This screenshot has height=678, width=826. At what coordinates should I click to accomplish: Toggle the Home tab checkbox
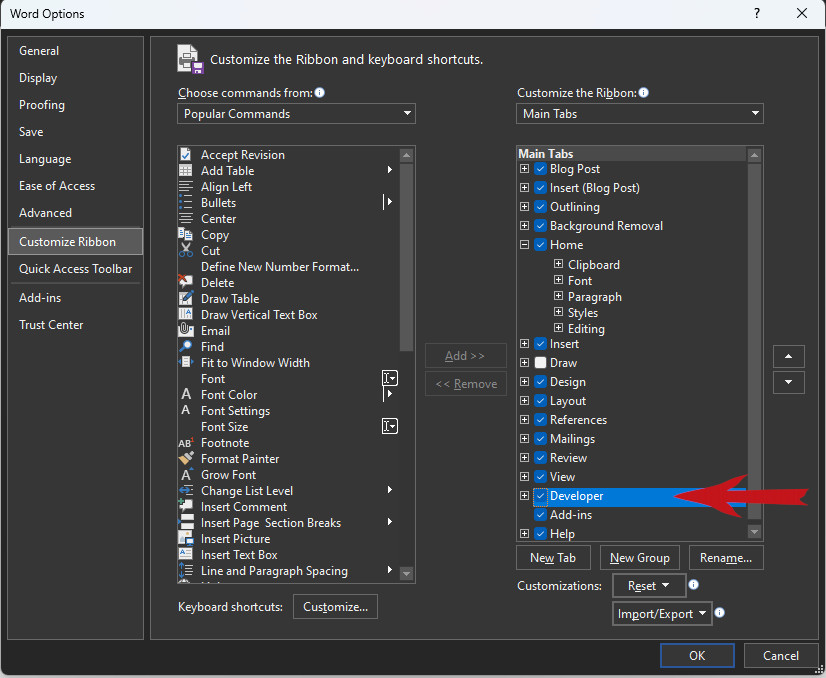coord(540,244)
